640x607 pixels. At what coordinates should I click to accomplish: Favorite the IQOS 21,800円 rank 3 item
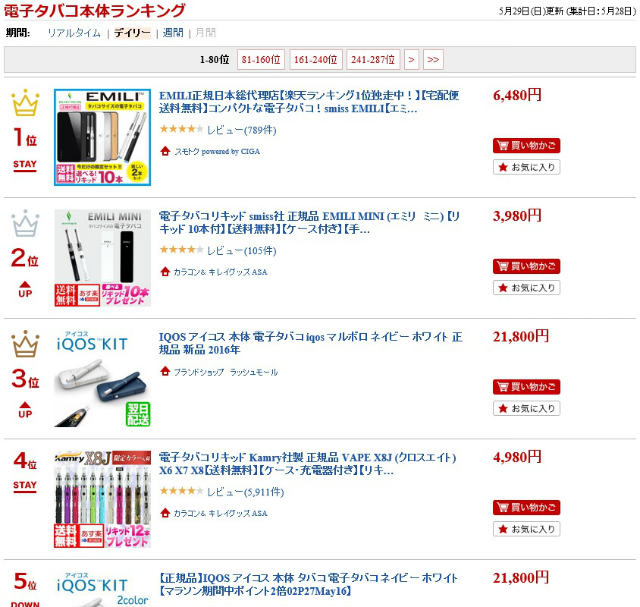click(526, 408)
